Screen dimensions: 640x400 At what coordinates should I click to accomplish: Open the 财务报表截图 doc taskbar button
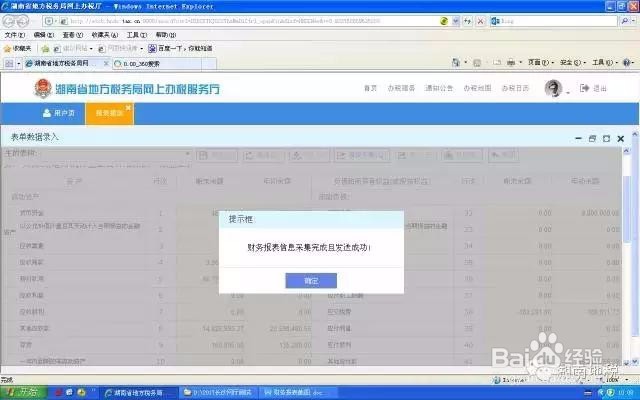299,393
